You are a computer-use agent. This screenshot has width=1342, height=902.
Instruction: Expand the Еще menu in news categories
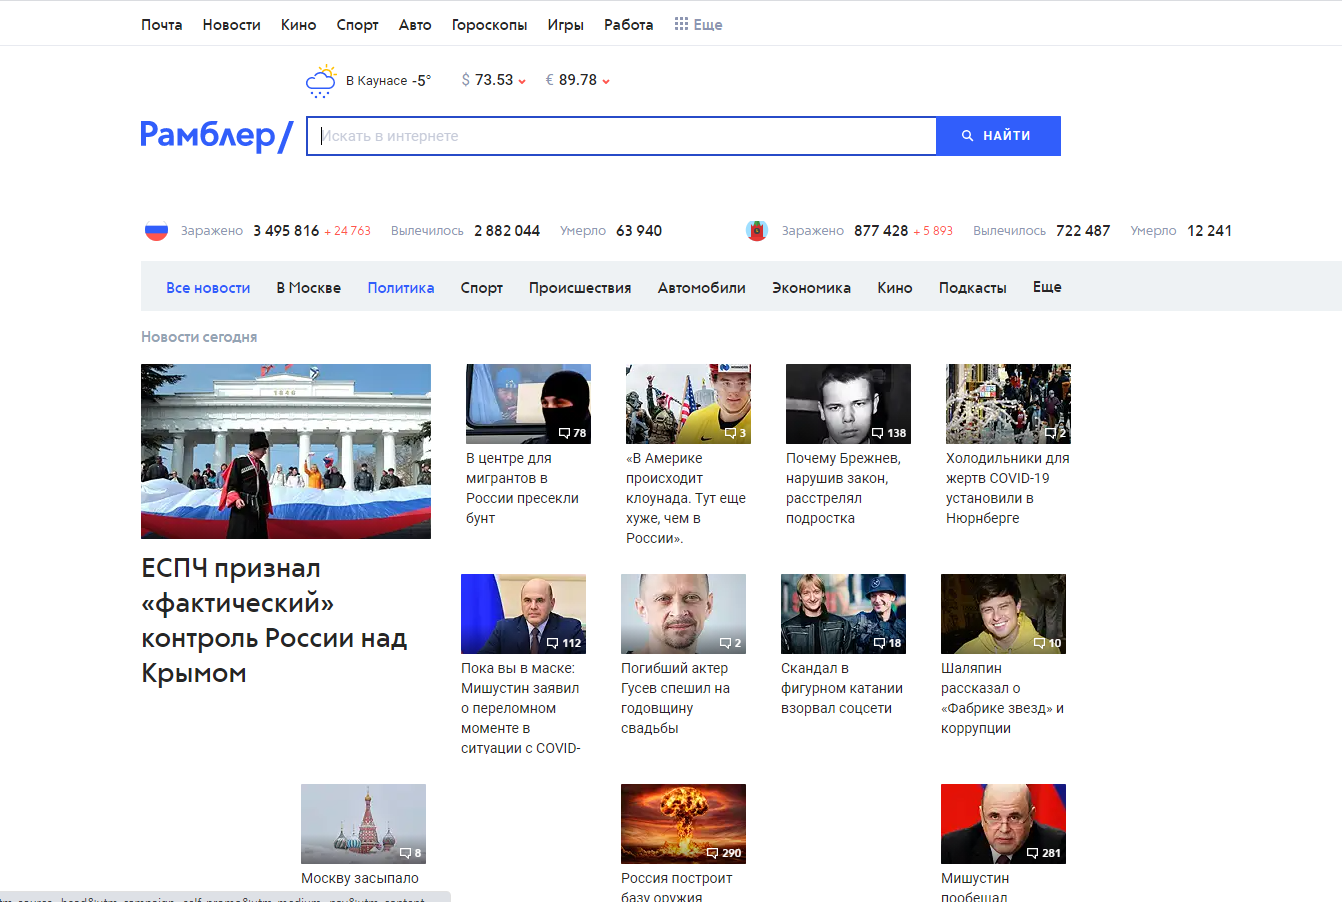point(1047,287)
